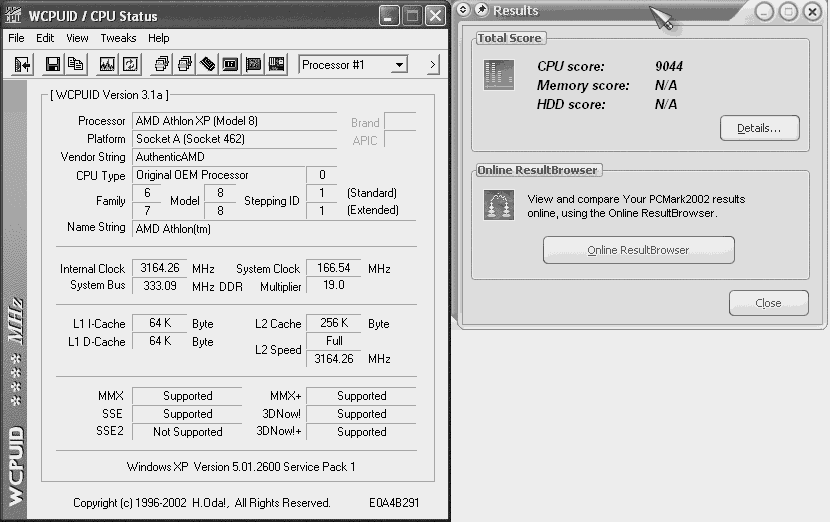Click the CPU score value 9044
830x522 pixels.
tap(669, 66)
